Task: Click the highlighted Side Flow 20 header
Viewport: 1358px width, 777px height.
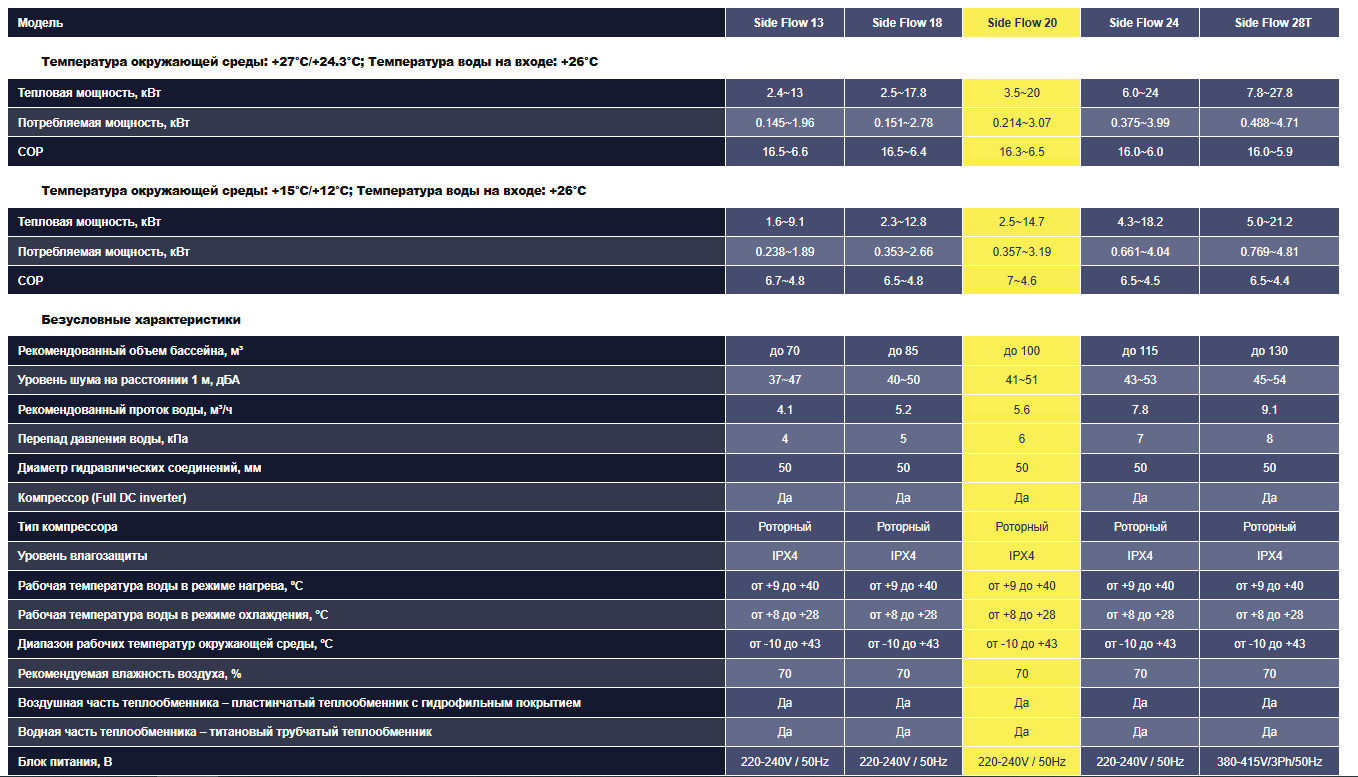Action: [x=1021, y=23]
